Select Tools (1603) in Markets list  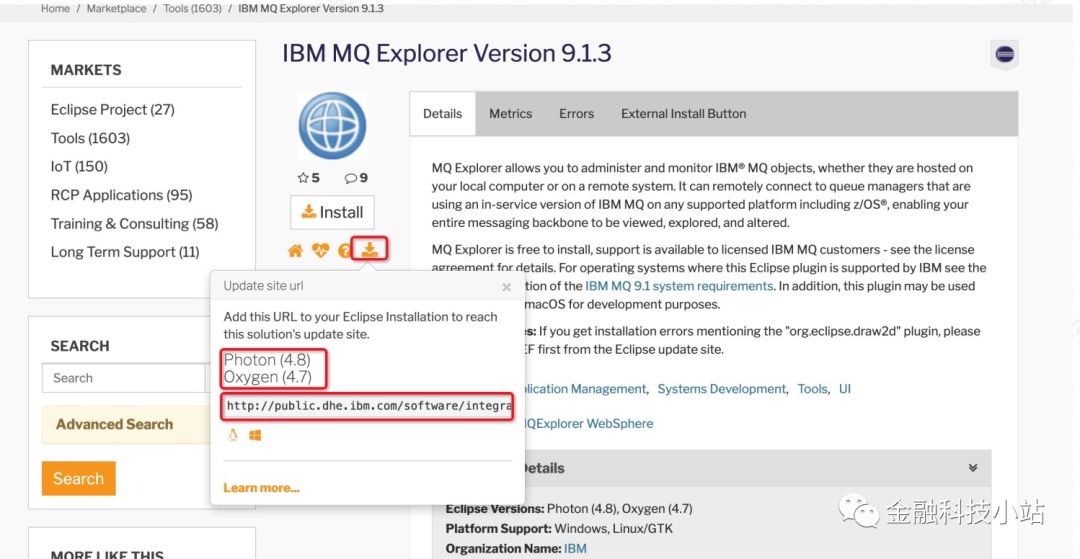90,138
